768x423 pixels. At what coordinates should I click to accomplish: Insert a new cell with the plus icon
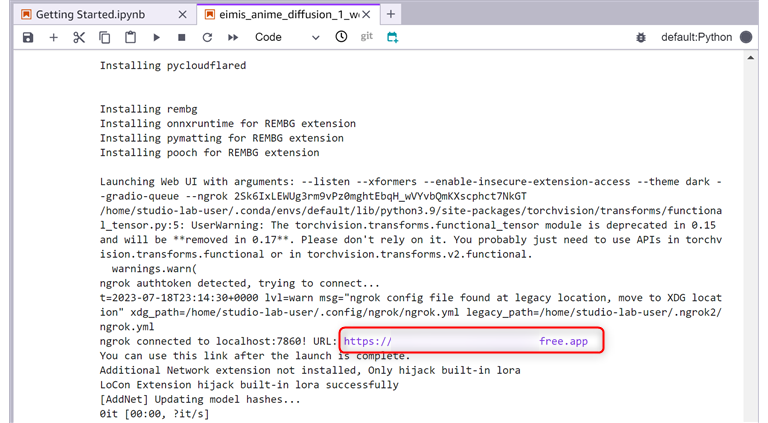tap(53, 37)
